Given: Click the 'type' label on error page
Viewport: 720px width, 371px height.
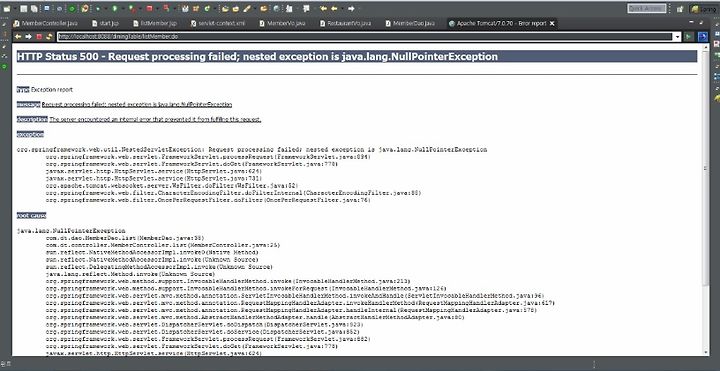Looking at the screenshot, I should [23, 90].
